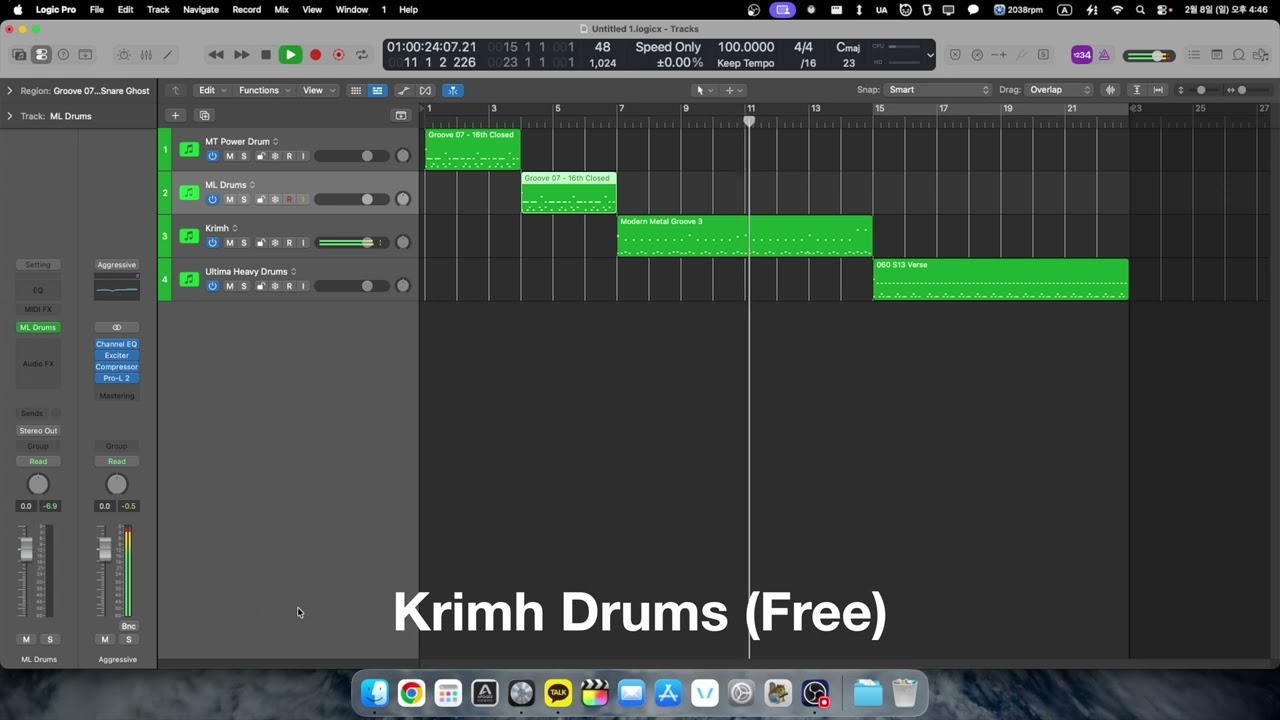Toggle Replace mode X icon
Screen dimensions: 1280x720
[x=955, y=55]
